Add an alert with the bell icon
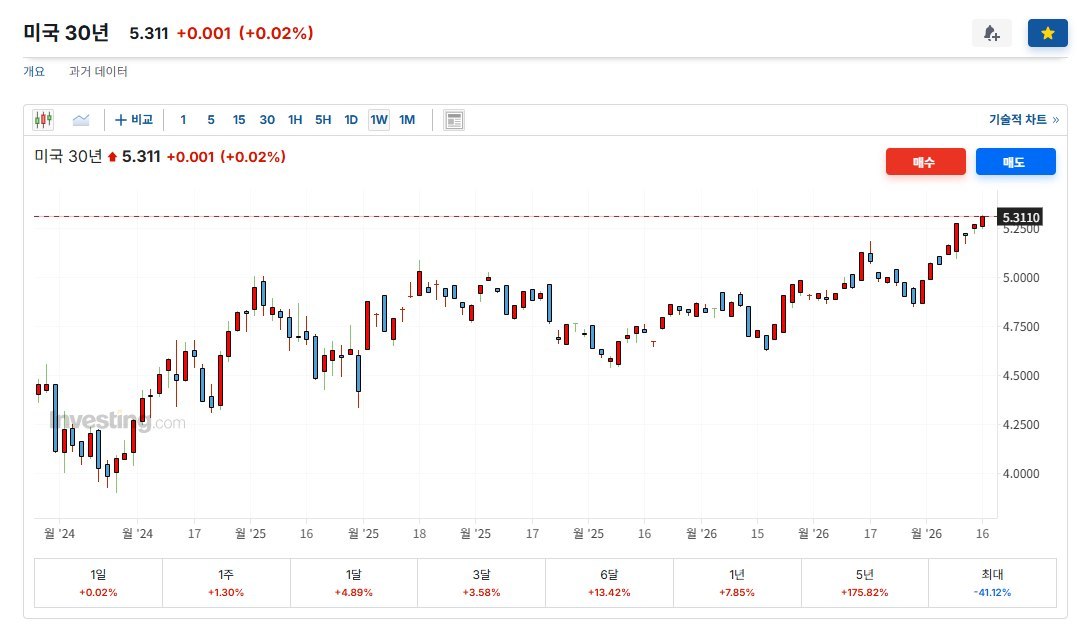Screen dimensions: 1077x631 [991, 33]
